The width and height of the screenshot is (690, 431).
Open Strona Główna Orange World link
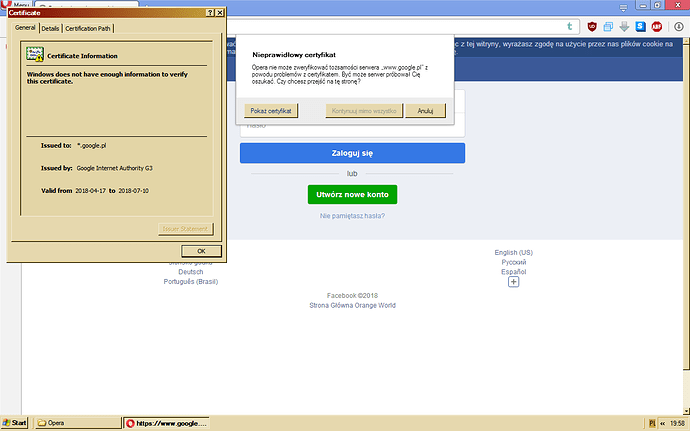pyautogui.click(x=352, y=306)
